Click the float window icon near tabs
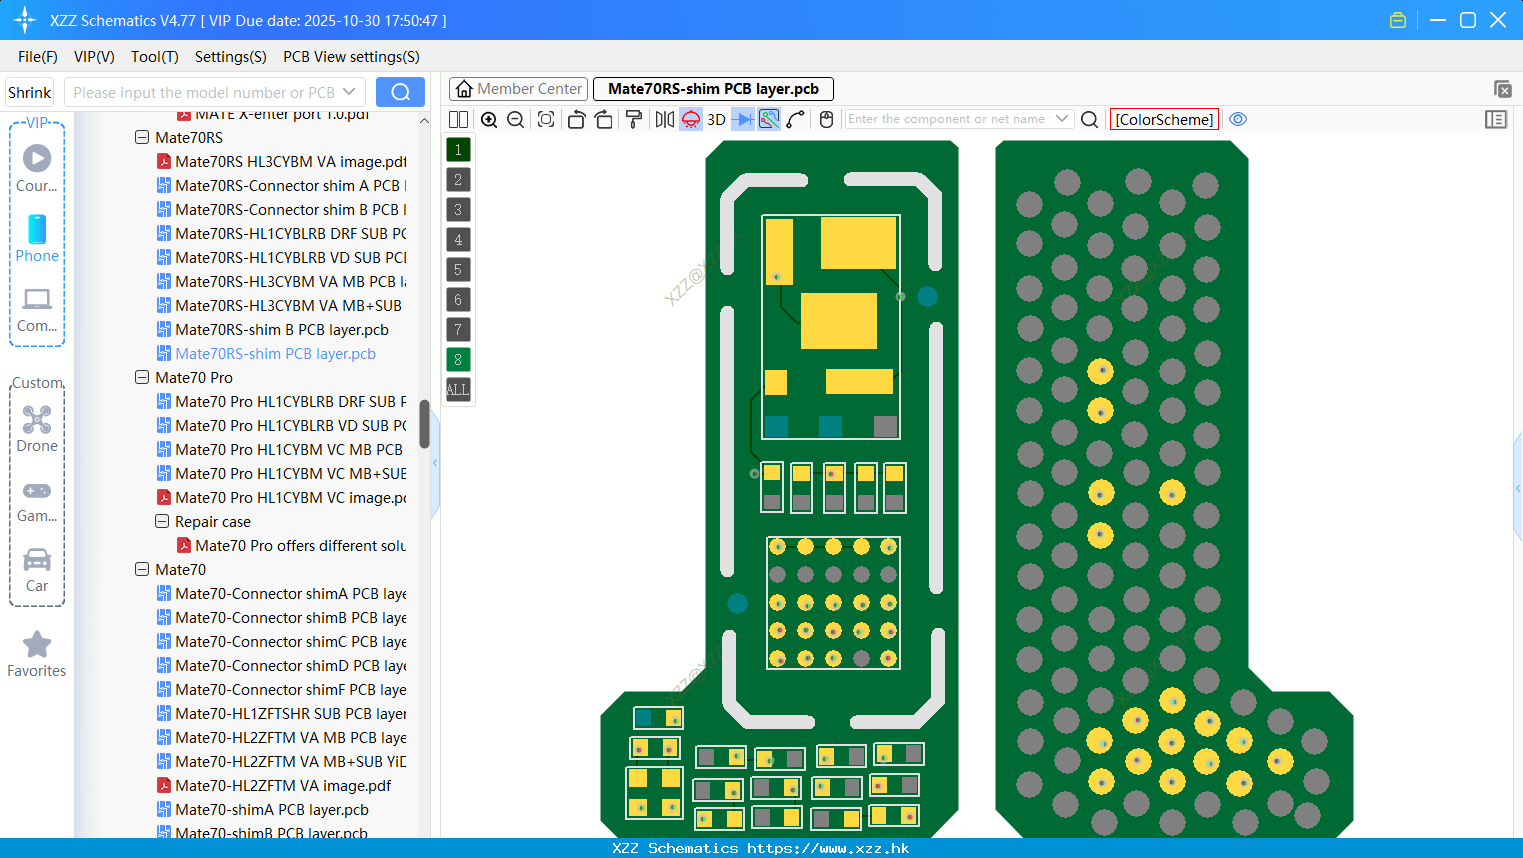Viewport: 1523px width, 858px height. tap(1502, 89)
